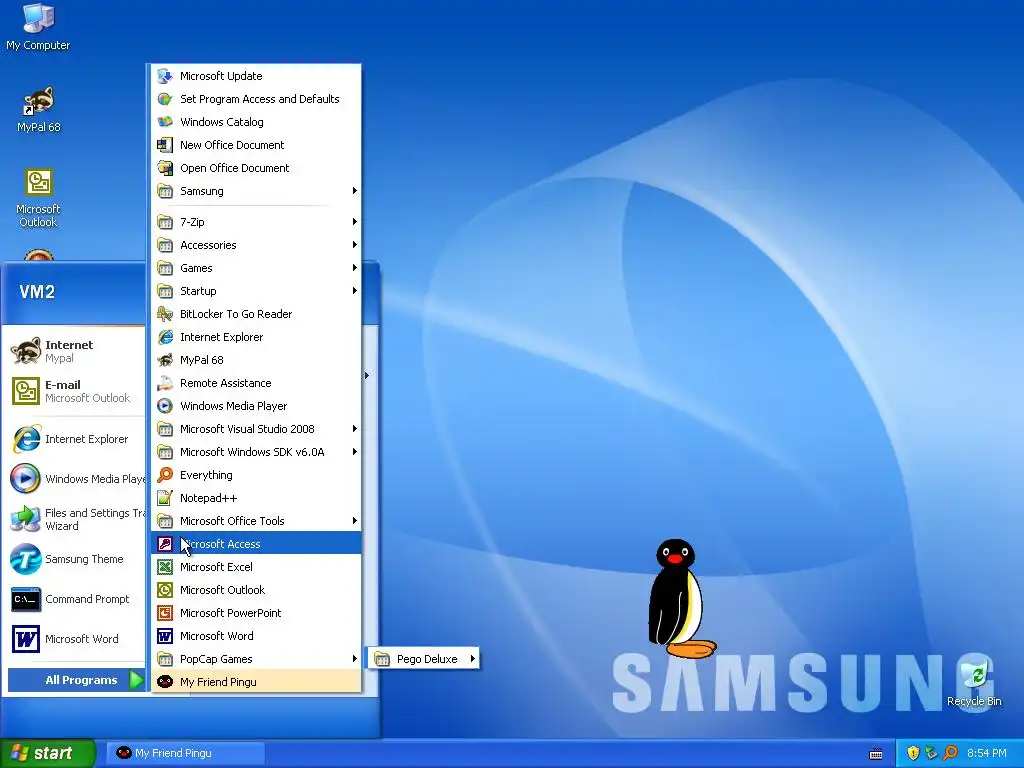Click the MyPal 68 raccoon icon in programs list
Image resolution: width=1024 pixels, height=768 pixels.
click(x=165, y=360)
